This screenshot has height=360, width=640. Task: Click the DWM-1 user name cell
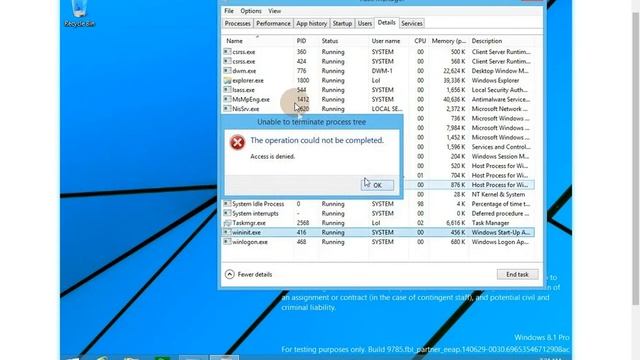point(382,71)
